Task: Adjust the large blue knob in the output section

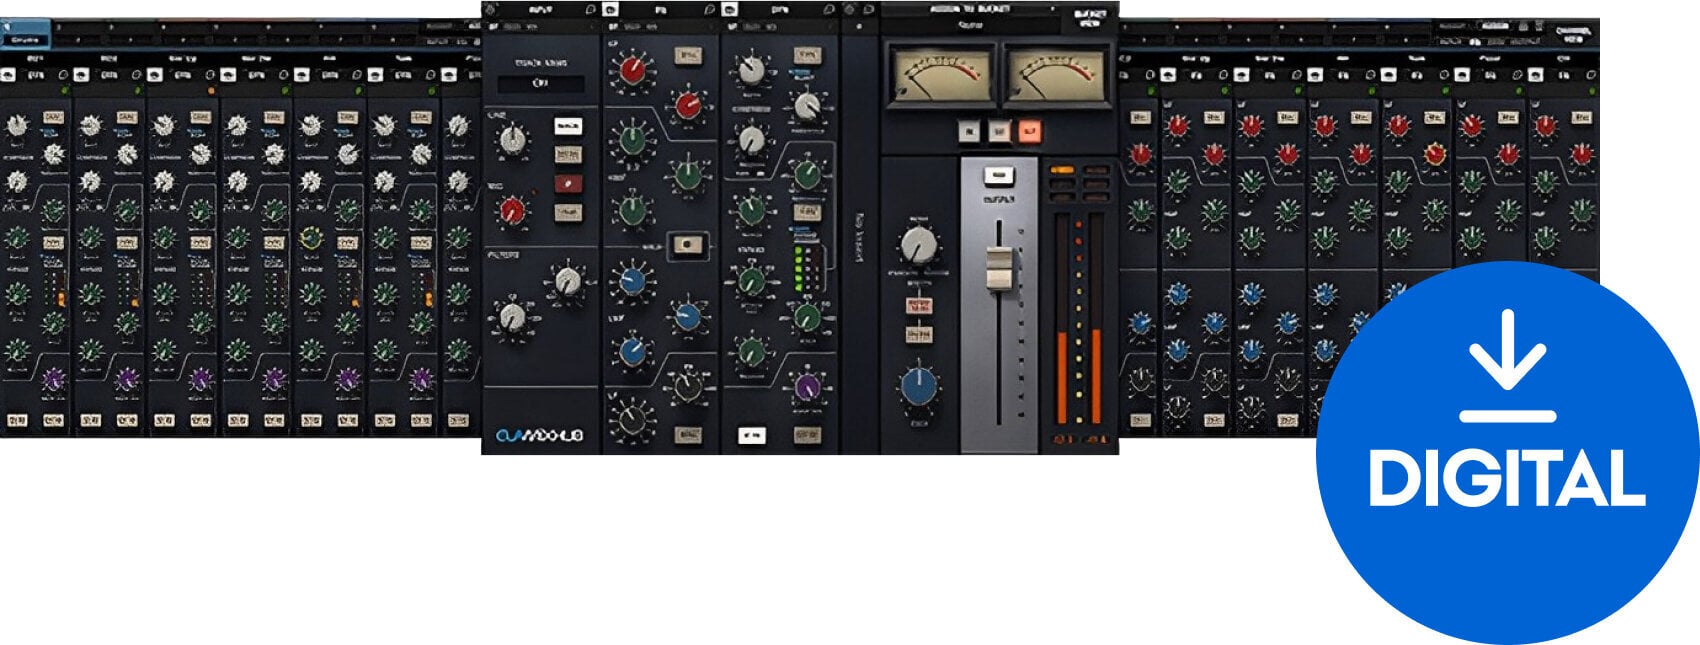Action: [919, 386]
